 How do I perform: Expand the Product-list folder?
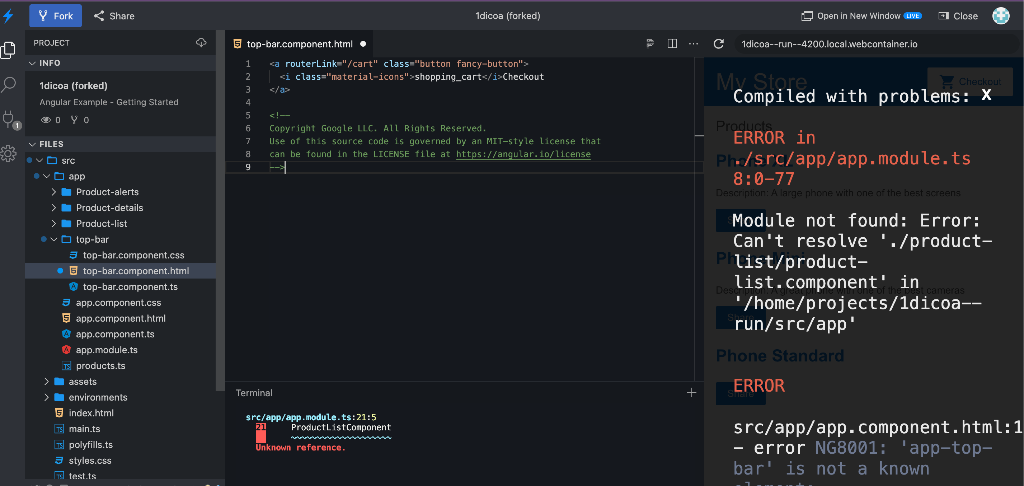pos(54,223)
